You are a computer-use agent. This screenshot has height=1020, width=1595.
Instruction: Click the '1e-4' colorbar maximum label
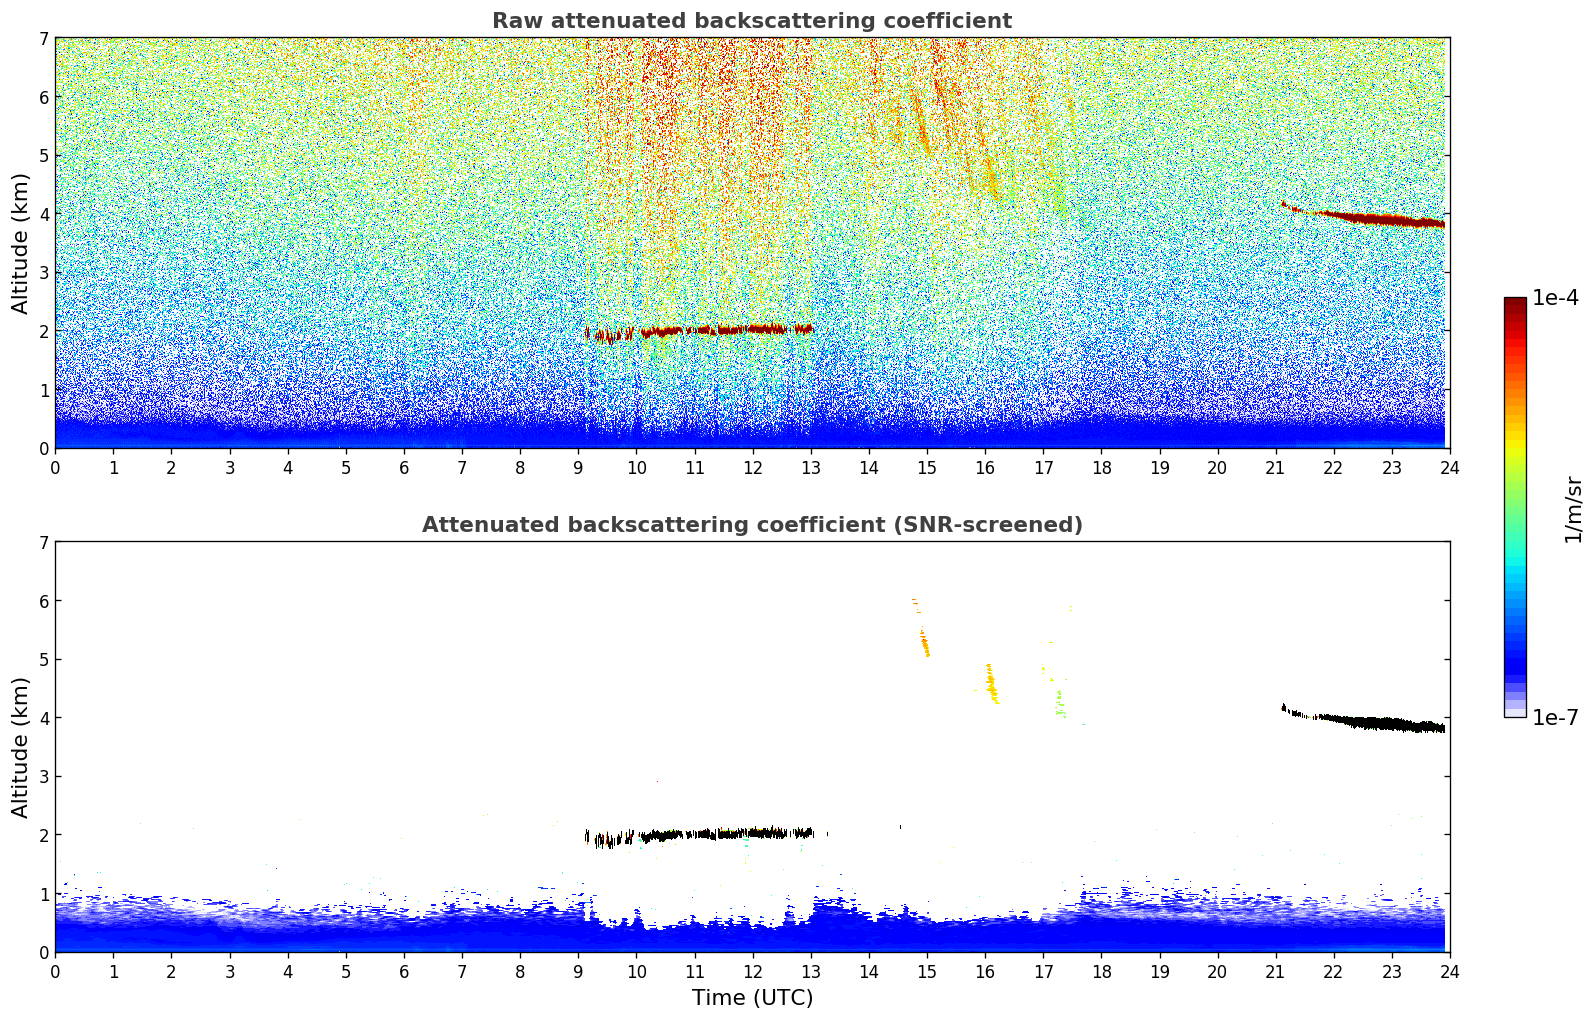1555,298
